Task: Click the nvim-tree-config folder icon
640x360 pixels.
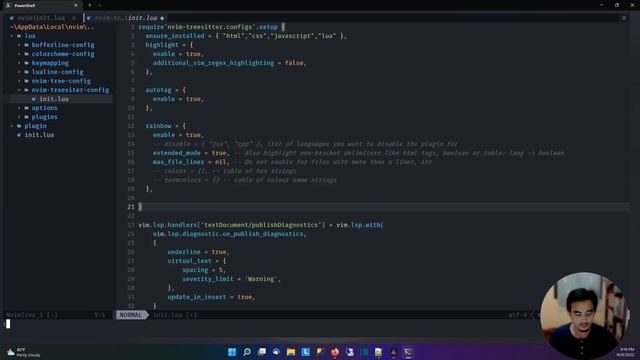Action: pos(27,81)
